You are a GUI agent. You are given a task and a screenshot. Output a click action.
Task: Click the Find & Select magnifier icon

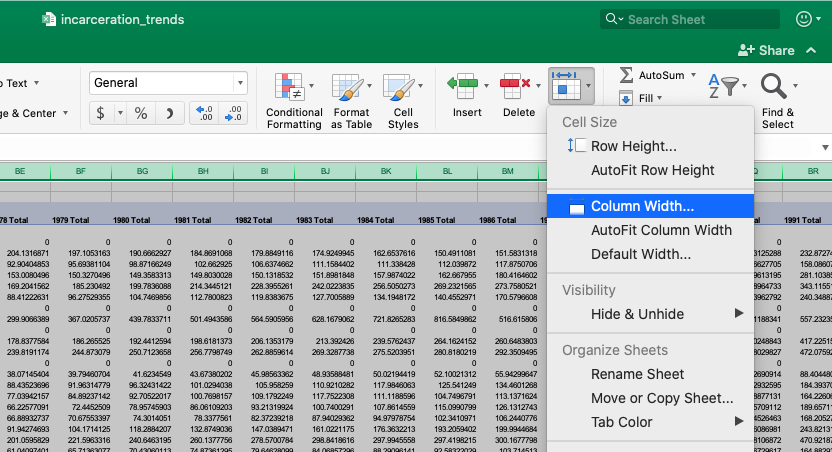click(774, 86)
